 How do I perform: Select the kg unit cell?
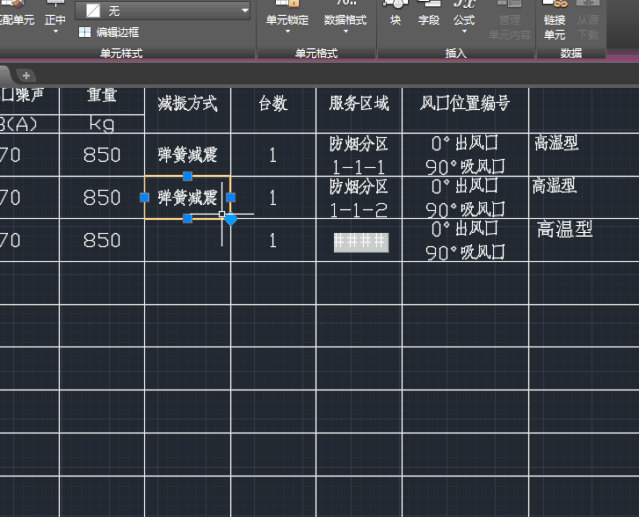tap(102, 124)
